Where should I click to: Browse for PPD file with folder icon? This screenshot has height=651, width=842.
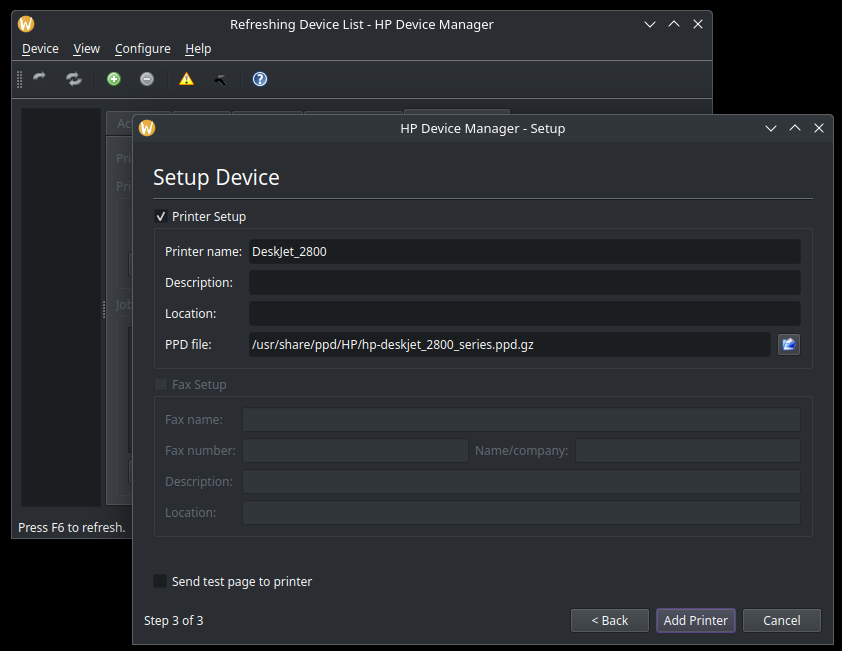tap(789, 344)
